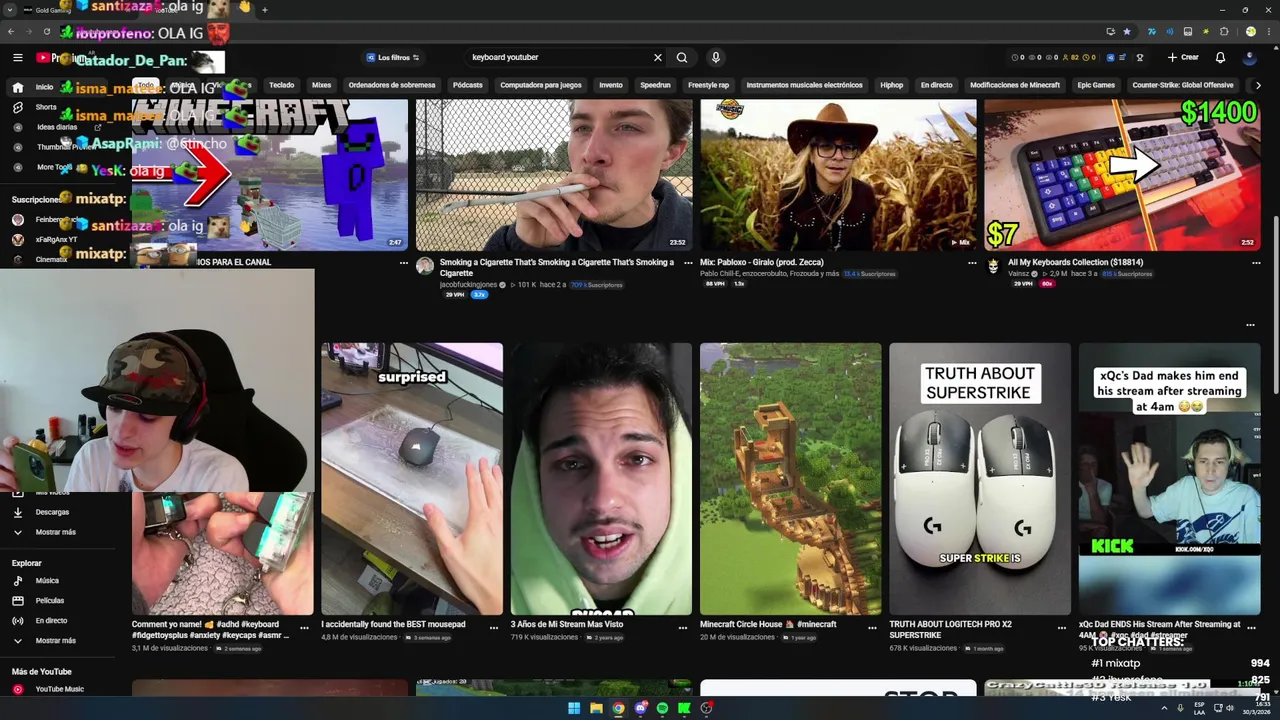Viewport: 1280px width, 720px height.
Task: Open the notifications bell
Action: (1220, 58)
